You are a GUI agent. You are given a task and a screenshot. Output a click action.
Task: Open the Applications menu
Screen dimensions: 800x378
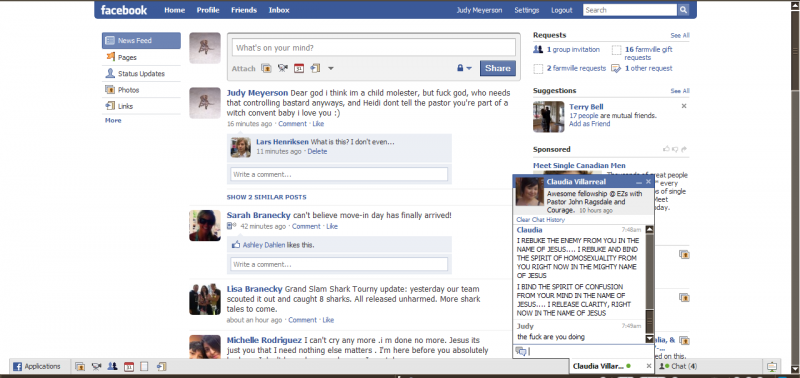click(37, 366)
